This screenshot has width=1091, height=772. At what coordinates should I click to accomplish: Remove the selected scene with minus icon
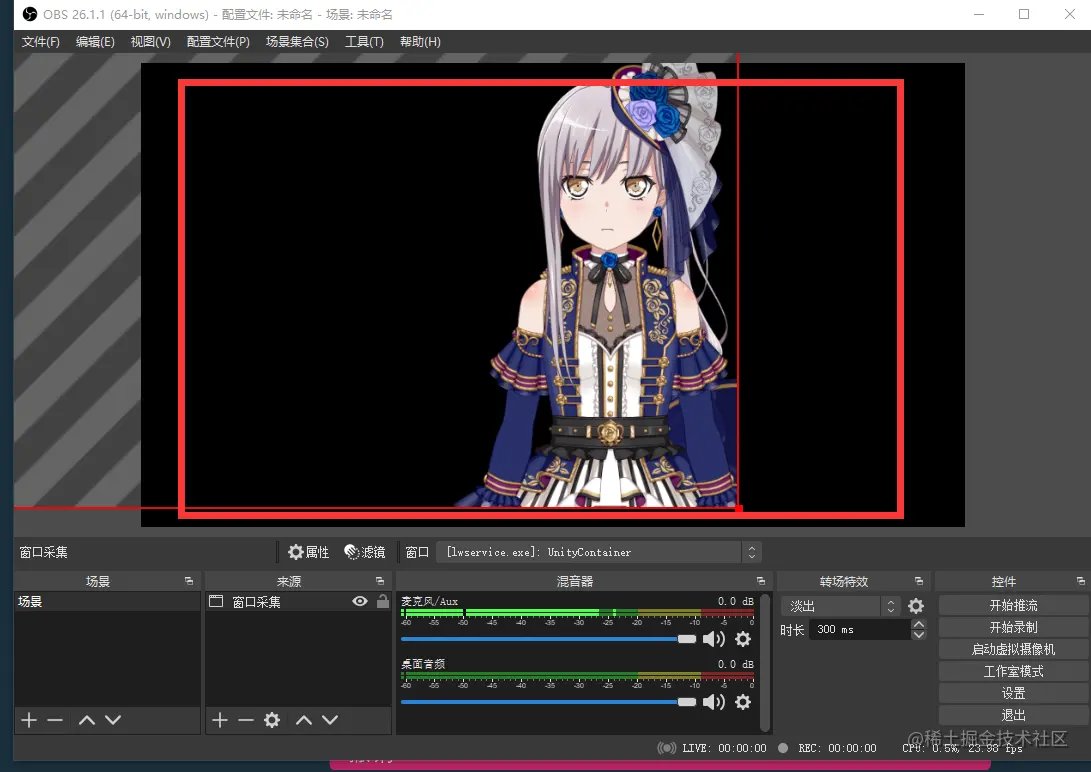tap(55, 720)
